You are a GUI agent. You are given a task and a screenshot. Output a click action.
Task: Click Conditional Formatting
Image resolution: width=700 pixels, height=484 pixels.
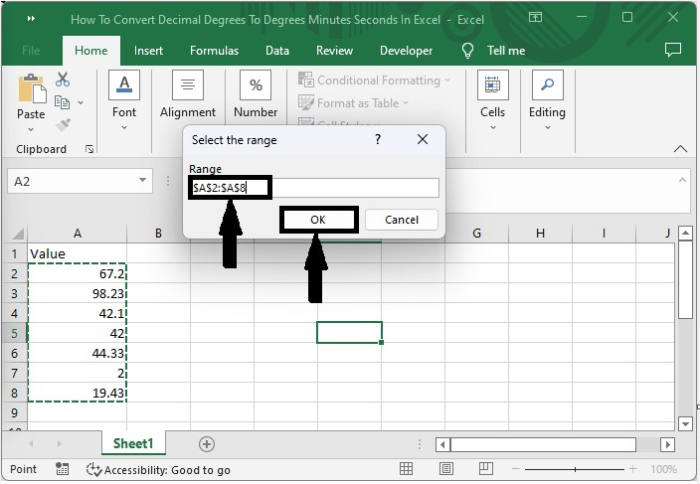374,80
